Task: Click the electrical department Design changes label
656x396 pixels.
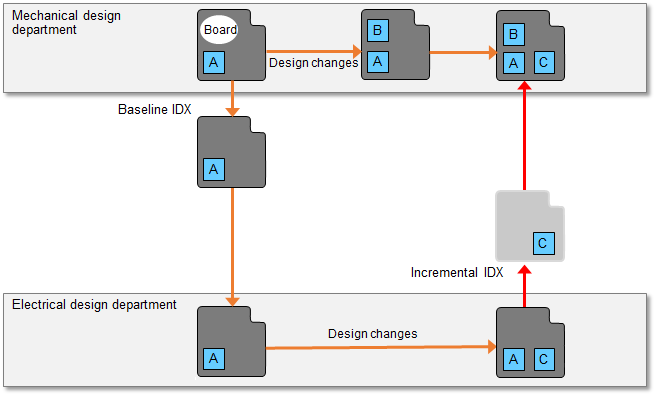Action: coord(372,334)
